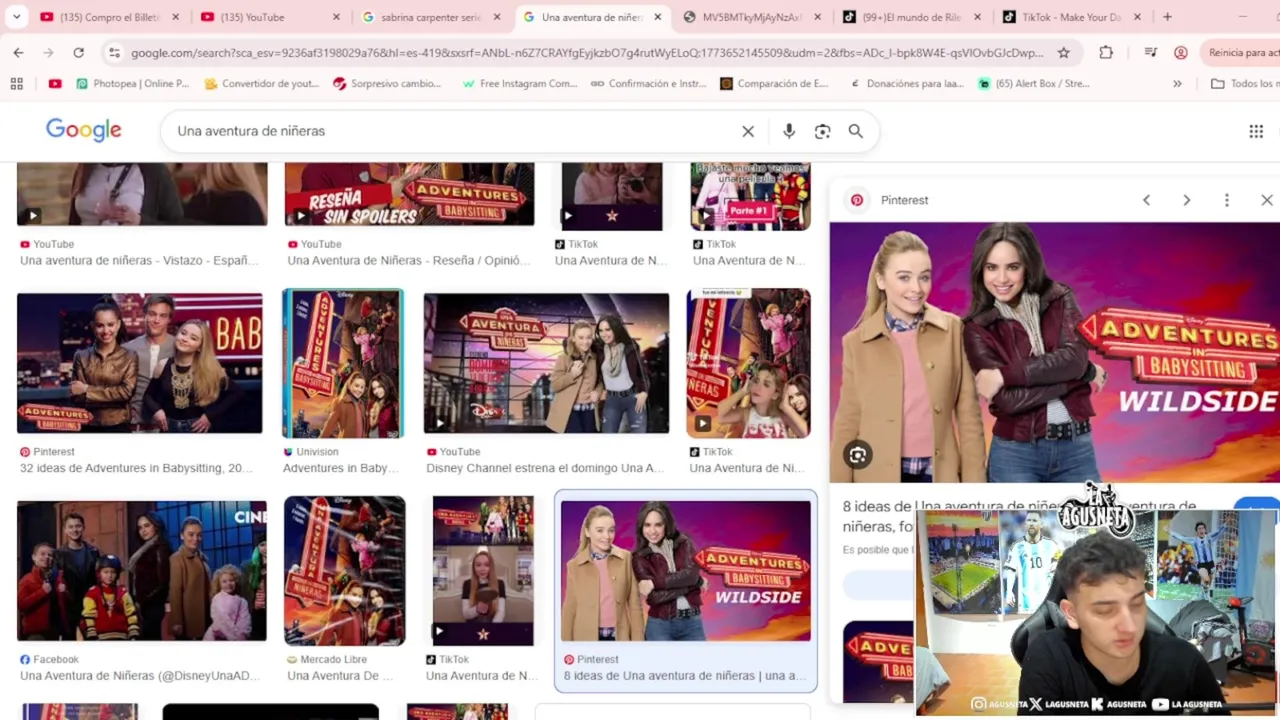This screenshot has height=720, width=1280.
Task: Open Univision Adventures in Baby thumbnail
Action: 343,363
